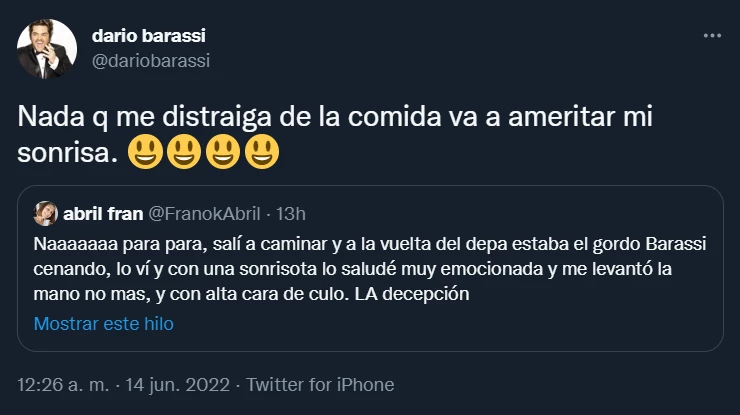This screenshot has height=415, width=740.
Task: Open the abril fran name in quoted tweet
Action: pyautogui.click(x=103, y=213)
